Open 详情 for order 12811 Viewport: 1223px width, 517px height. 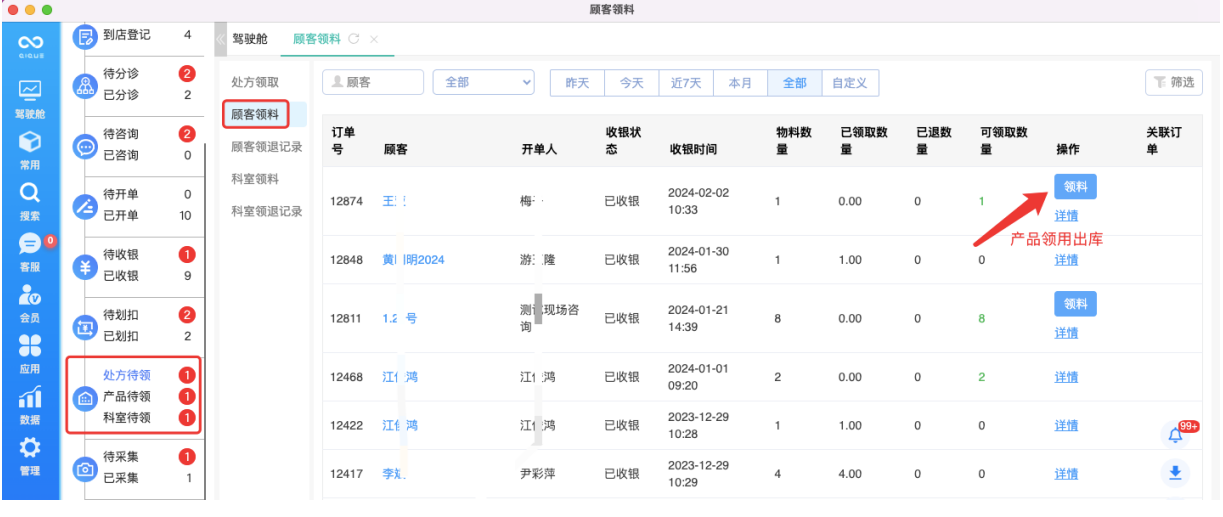[x=1066, y=333]
